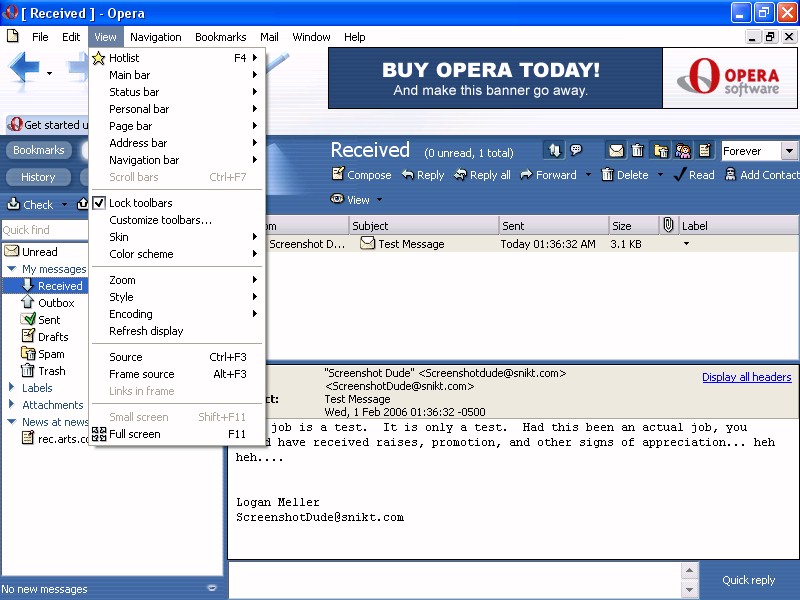Click the threaded view arrows icon
800x600 pixels.
tap(555, 150)
